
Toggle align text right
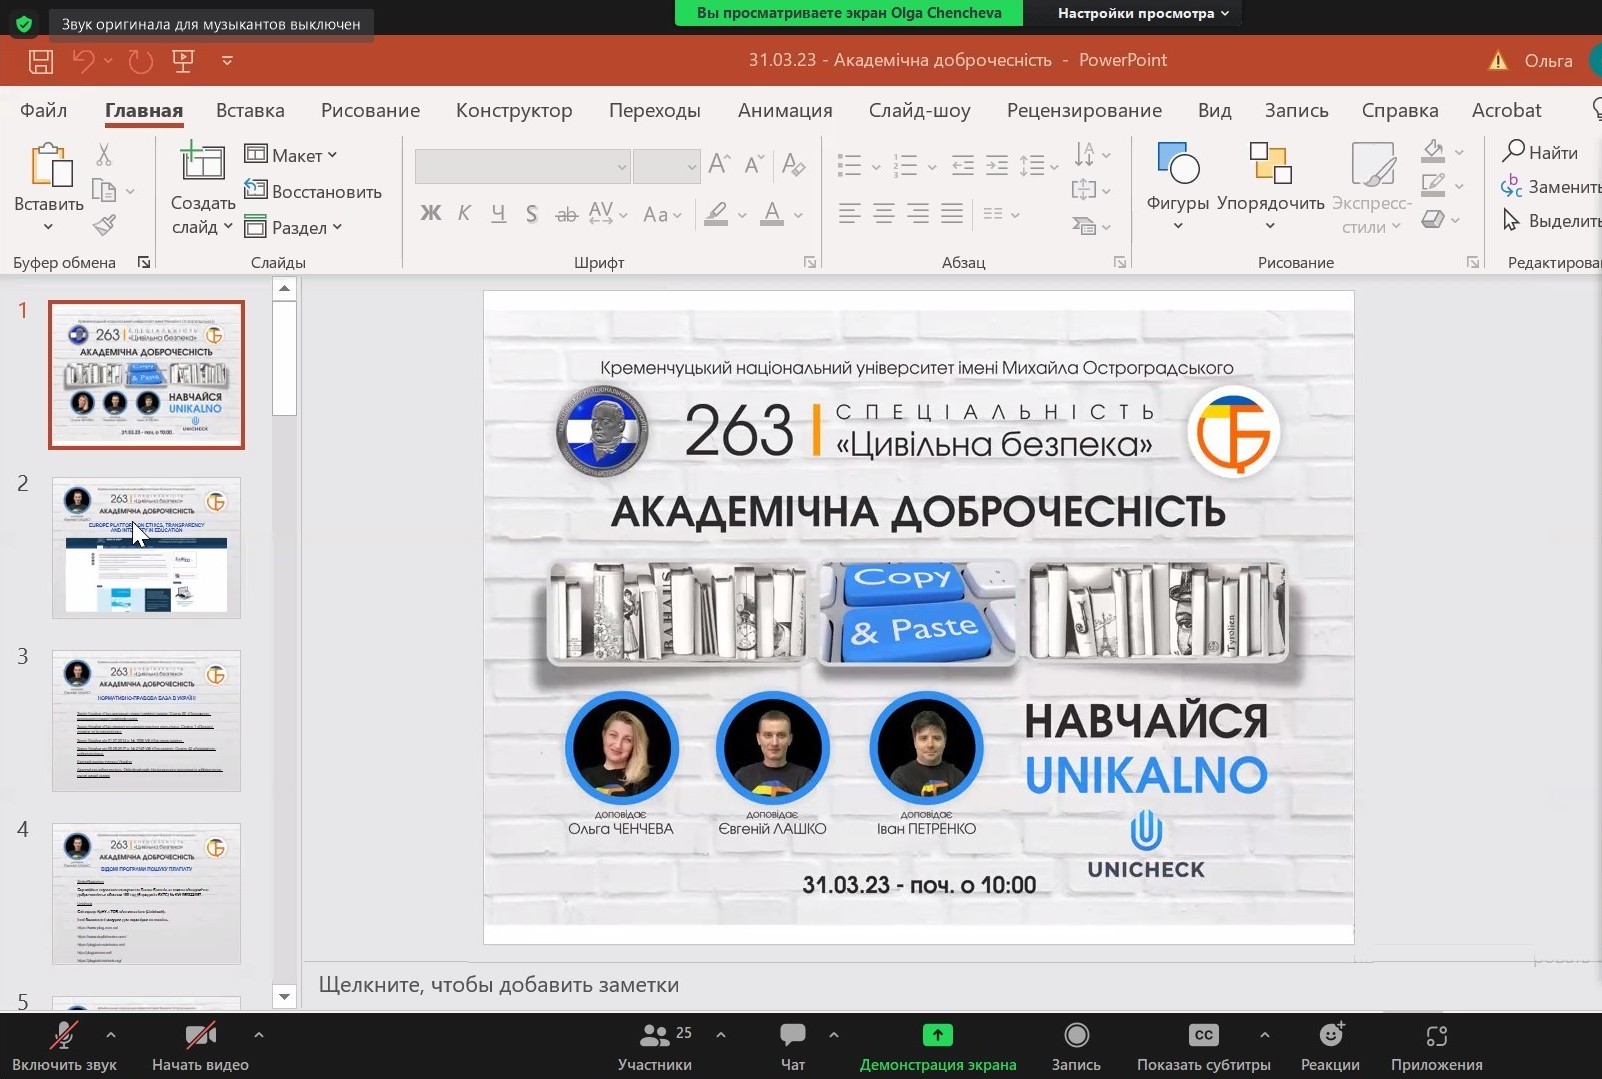(918, 213)
